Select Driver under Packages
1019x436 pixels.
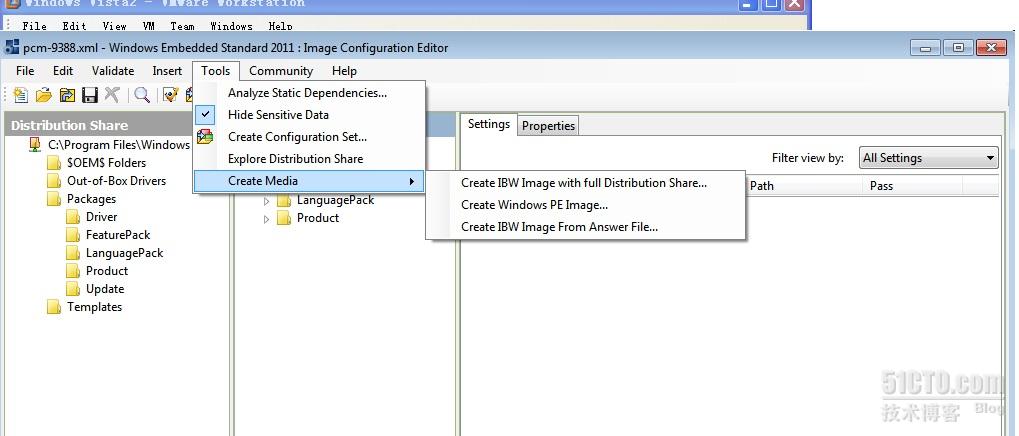click(101, 216)
